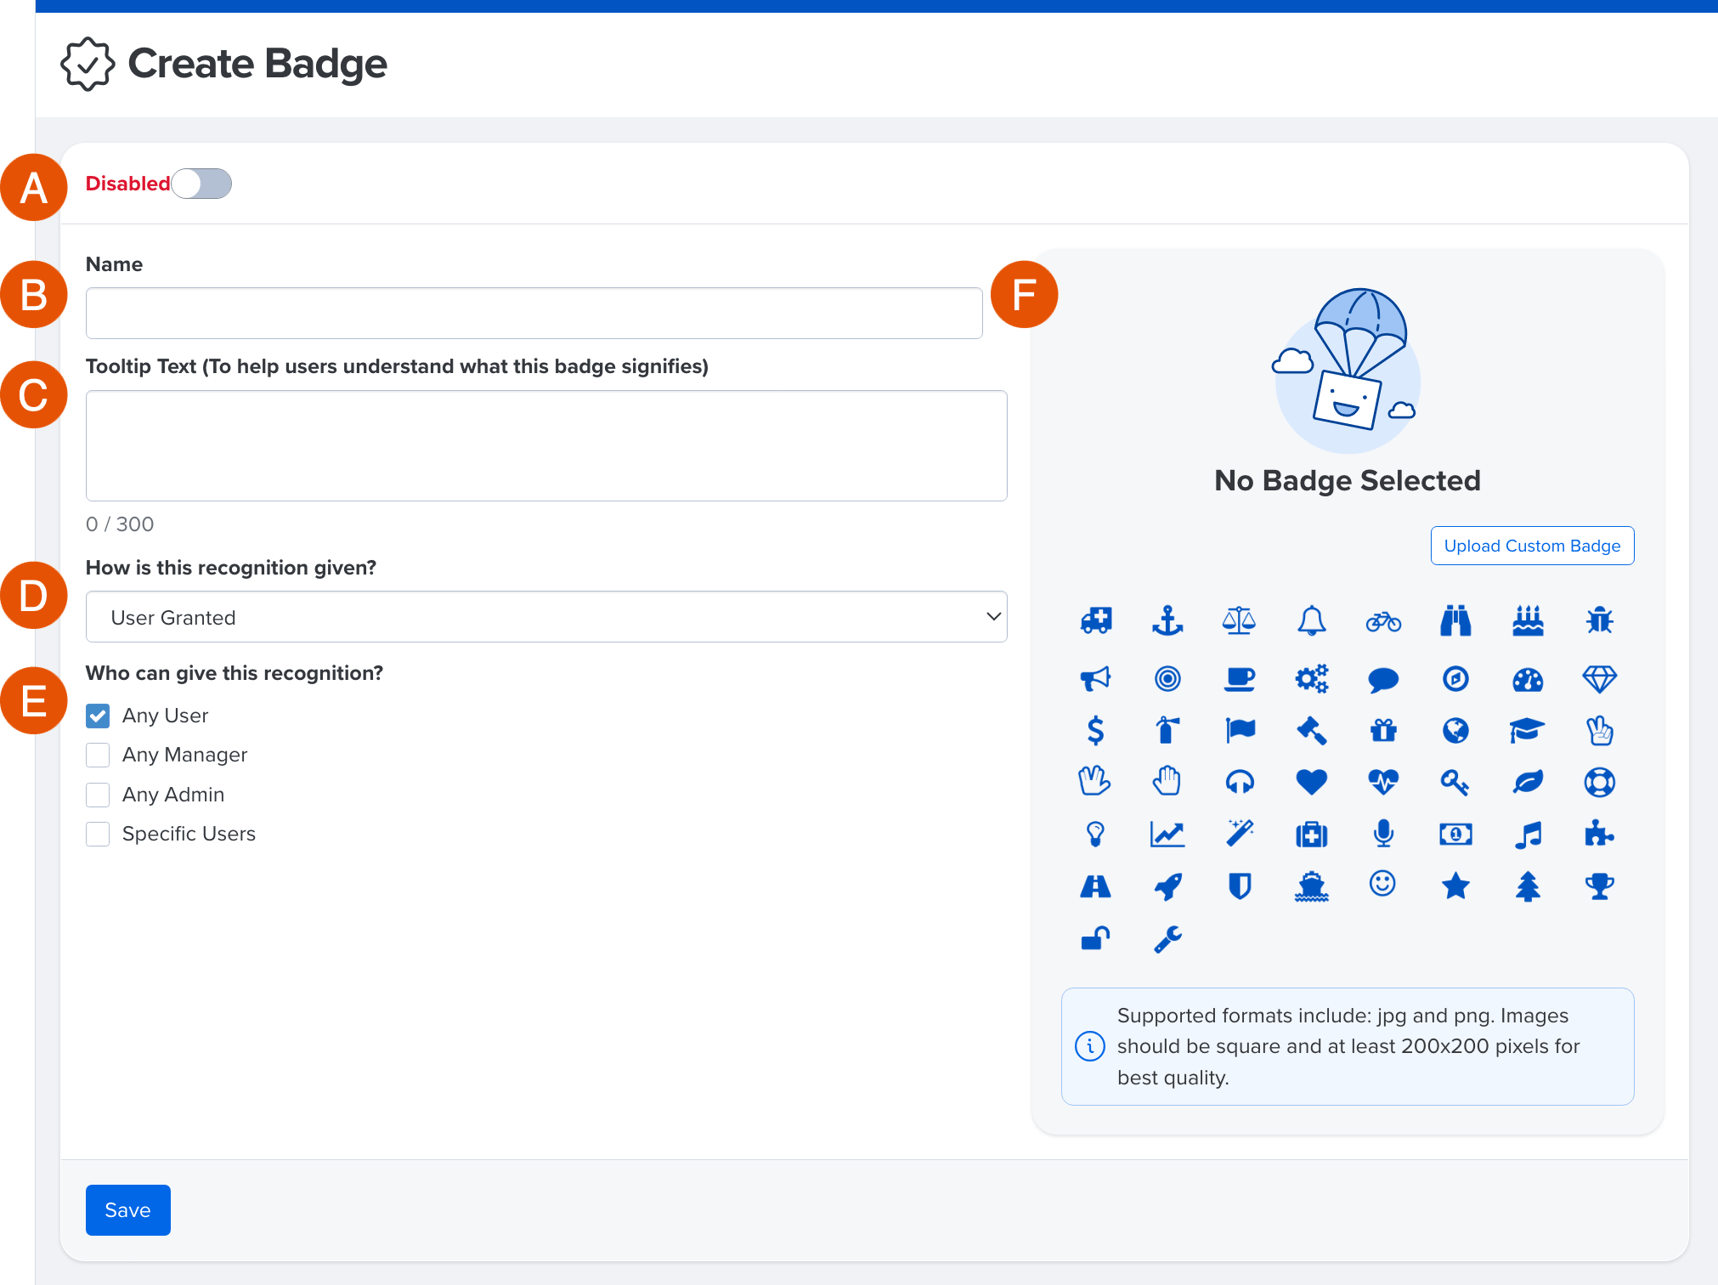Choose the rocket badge icon
Viewport: 1718px width, 1285px height.
[x=1167, y=885]
